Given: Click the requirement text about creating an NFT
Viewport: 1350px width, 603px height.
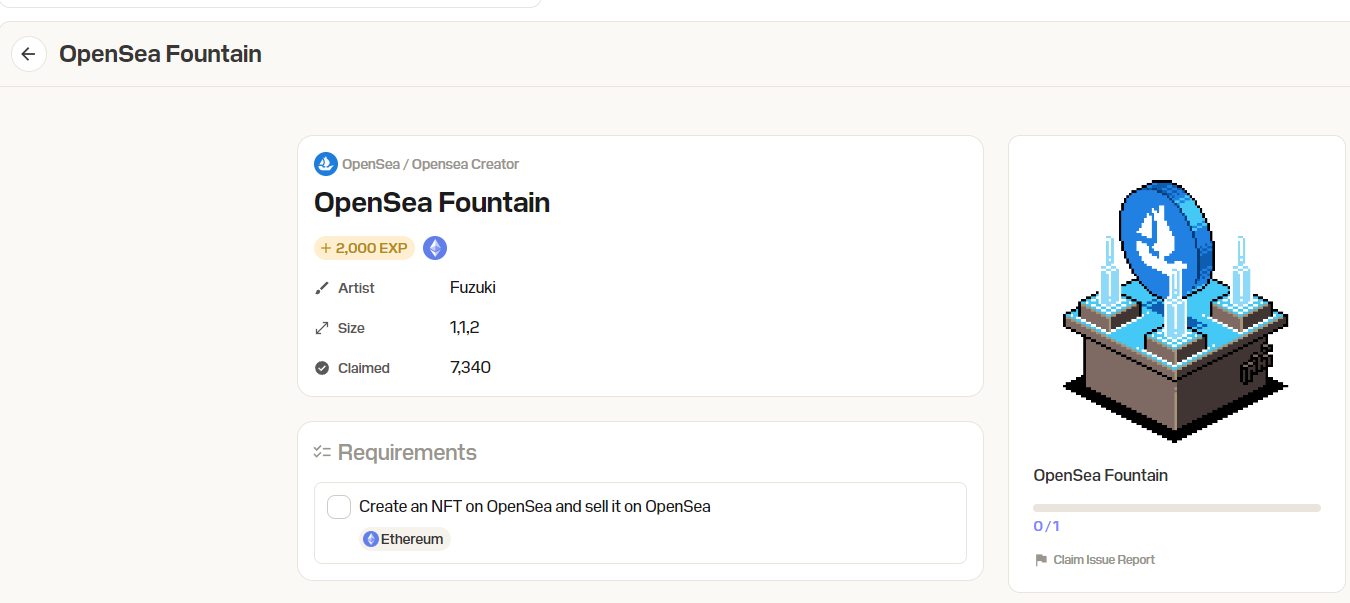Looking at the screenshot, I should click(535, 506).
